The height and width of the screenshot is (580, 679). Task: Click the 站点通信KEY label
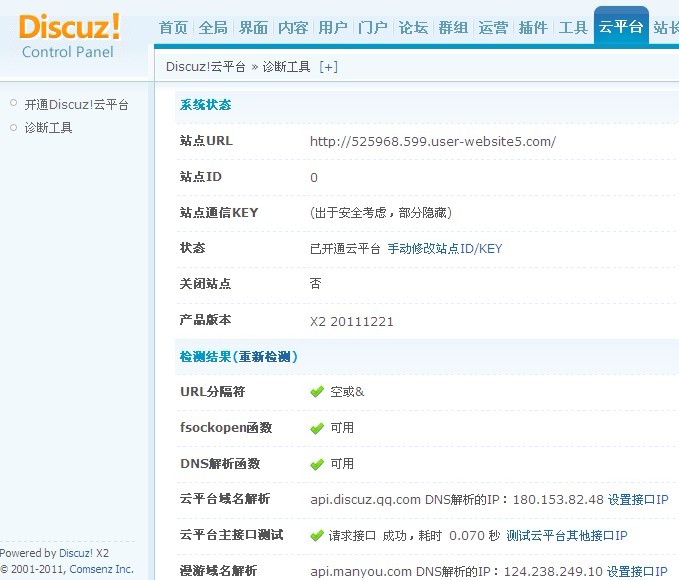[219, 212]
